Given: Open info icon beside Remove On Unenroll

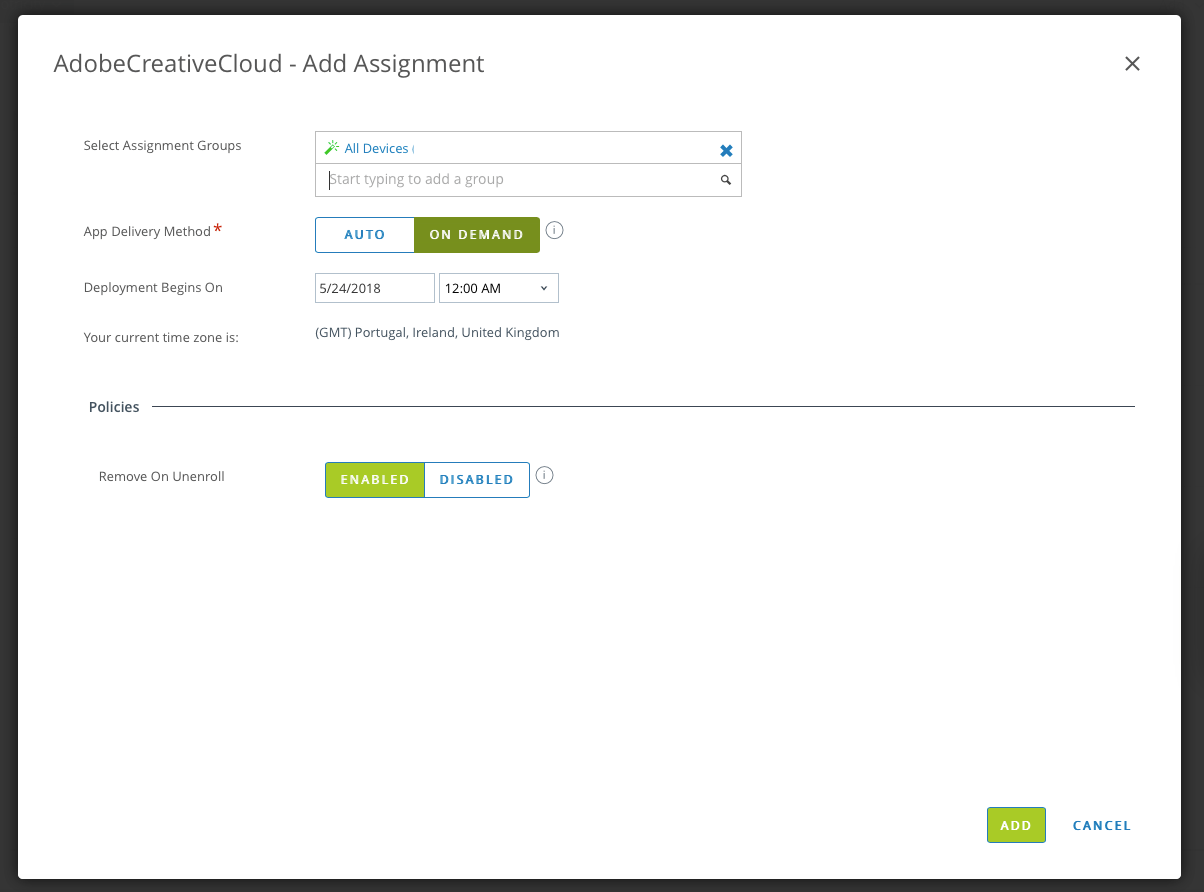Looking at the screenshot, I should point(544,475).
